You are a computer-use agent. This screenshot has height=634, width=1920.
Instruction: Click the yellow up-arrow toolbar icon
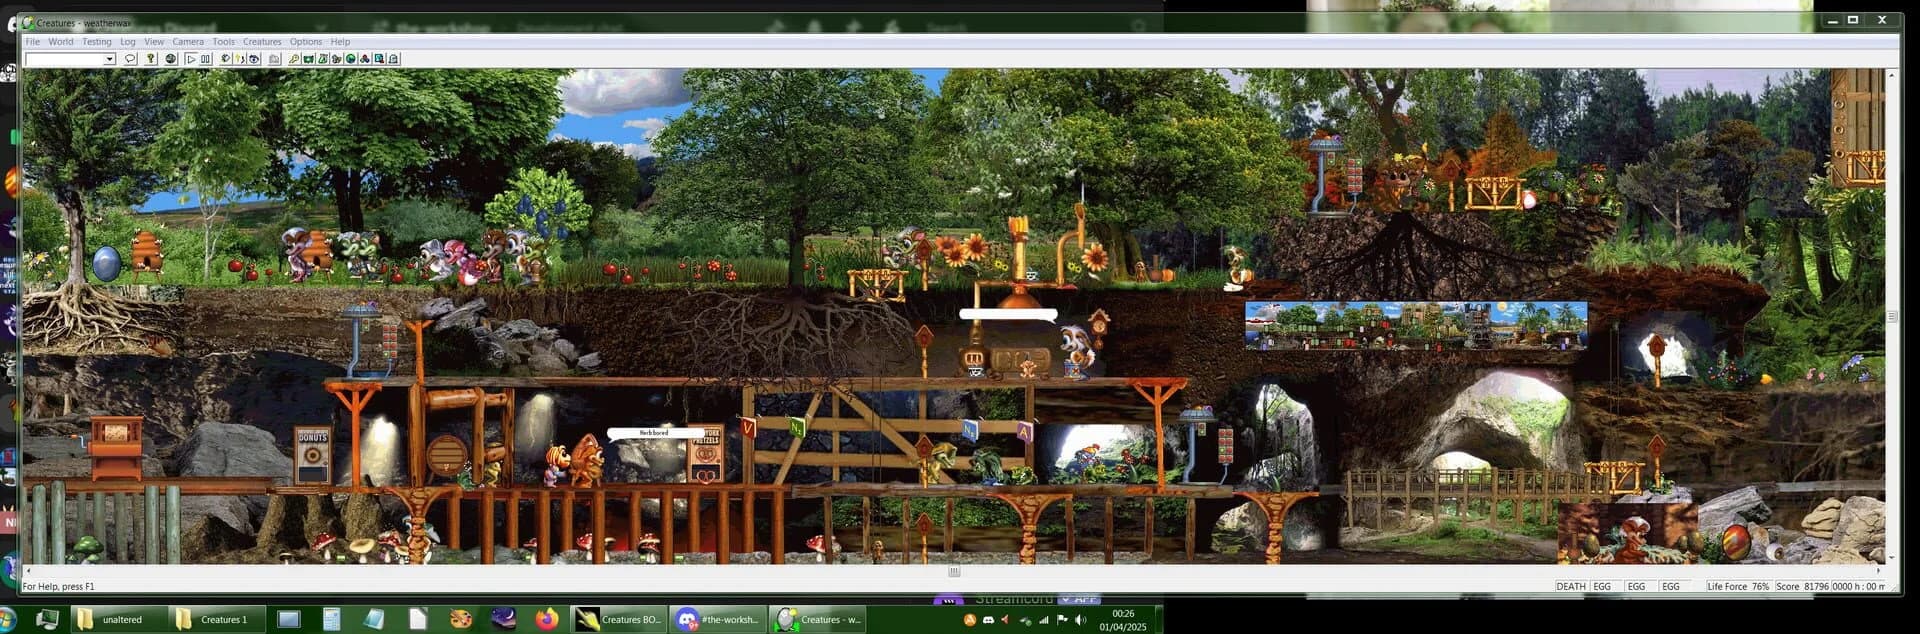pyautogui.click(x=240, y=59)
